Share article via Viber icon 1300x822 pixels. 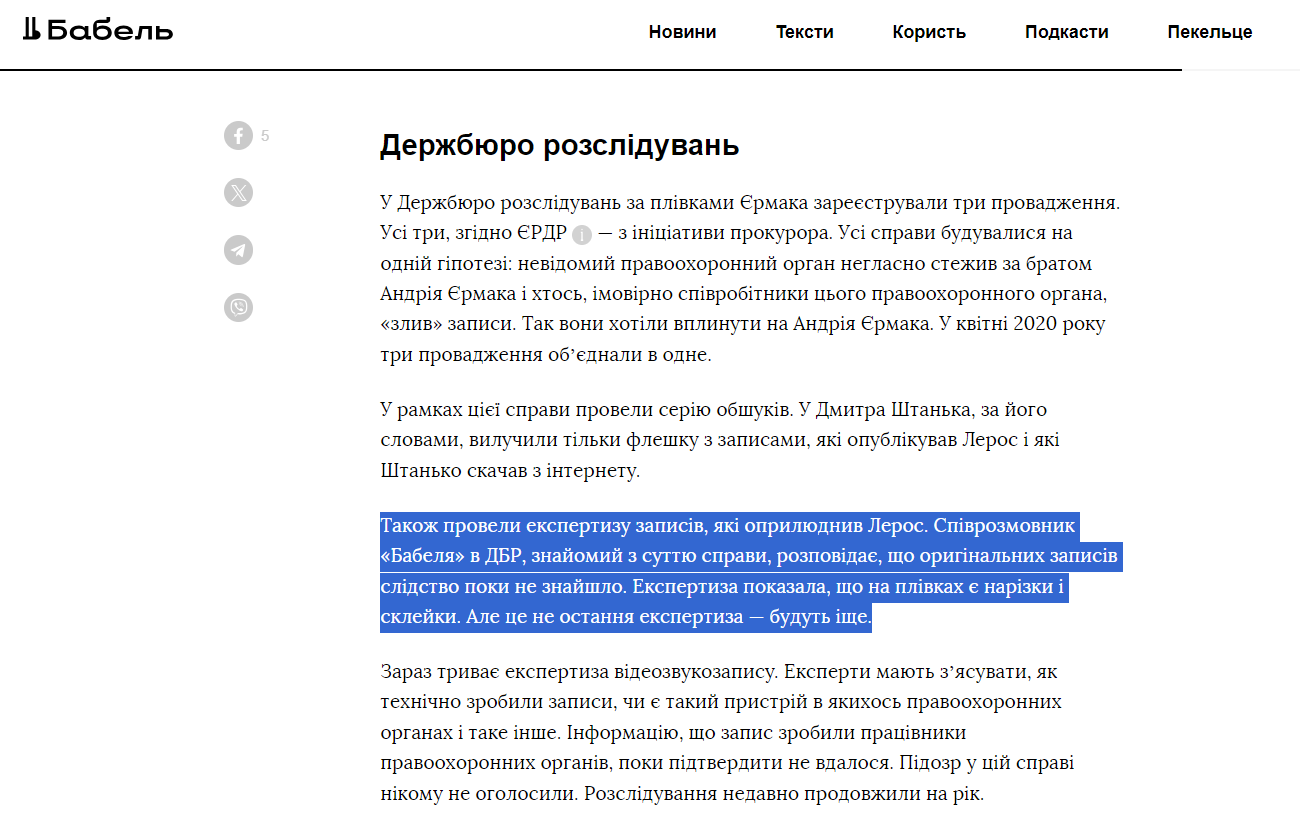pos(238,307)
